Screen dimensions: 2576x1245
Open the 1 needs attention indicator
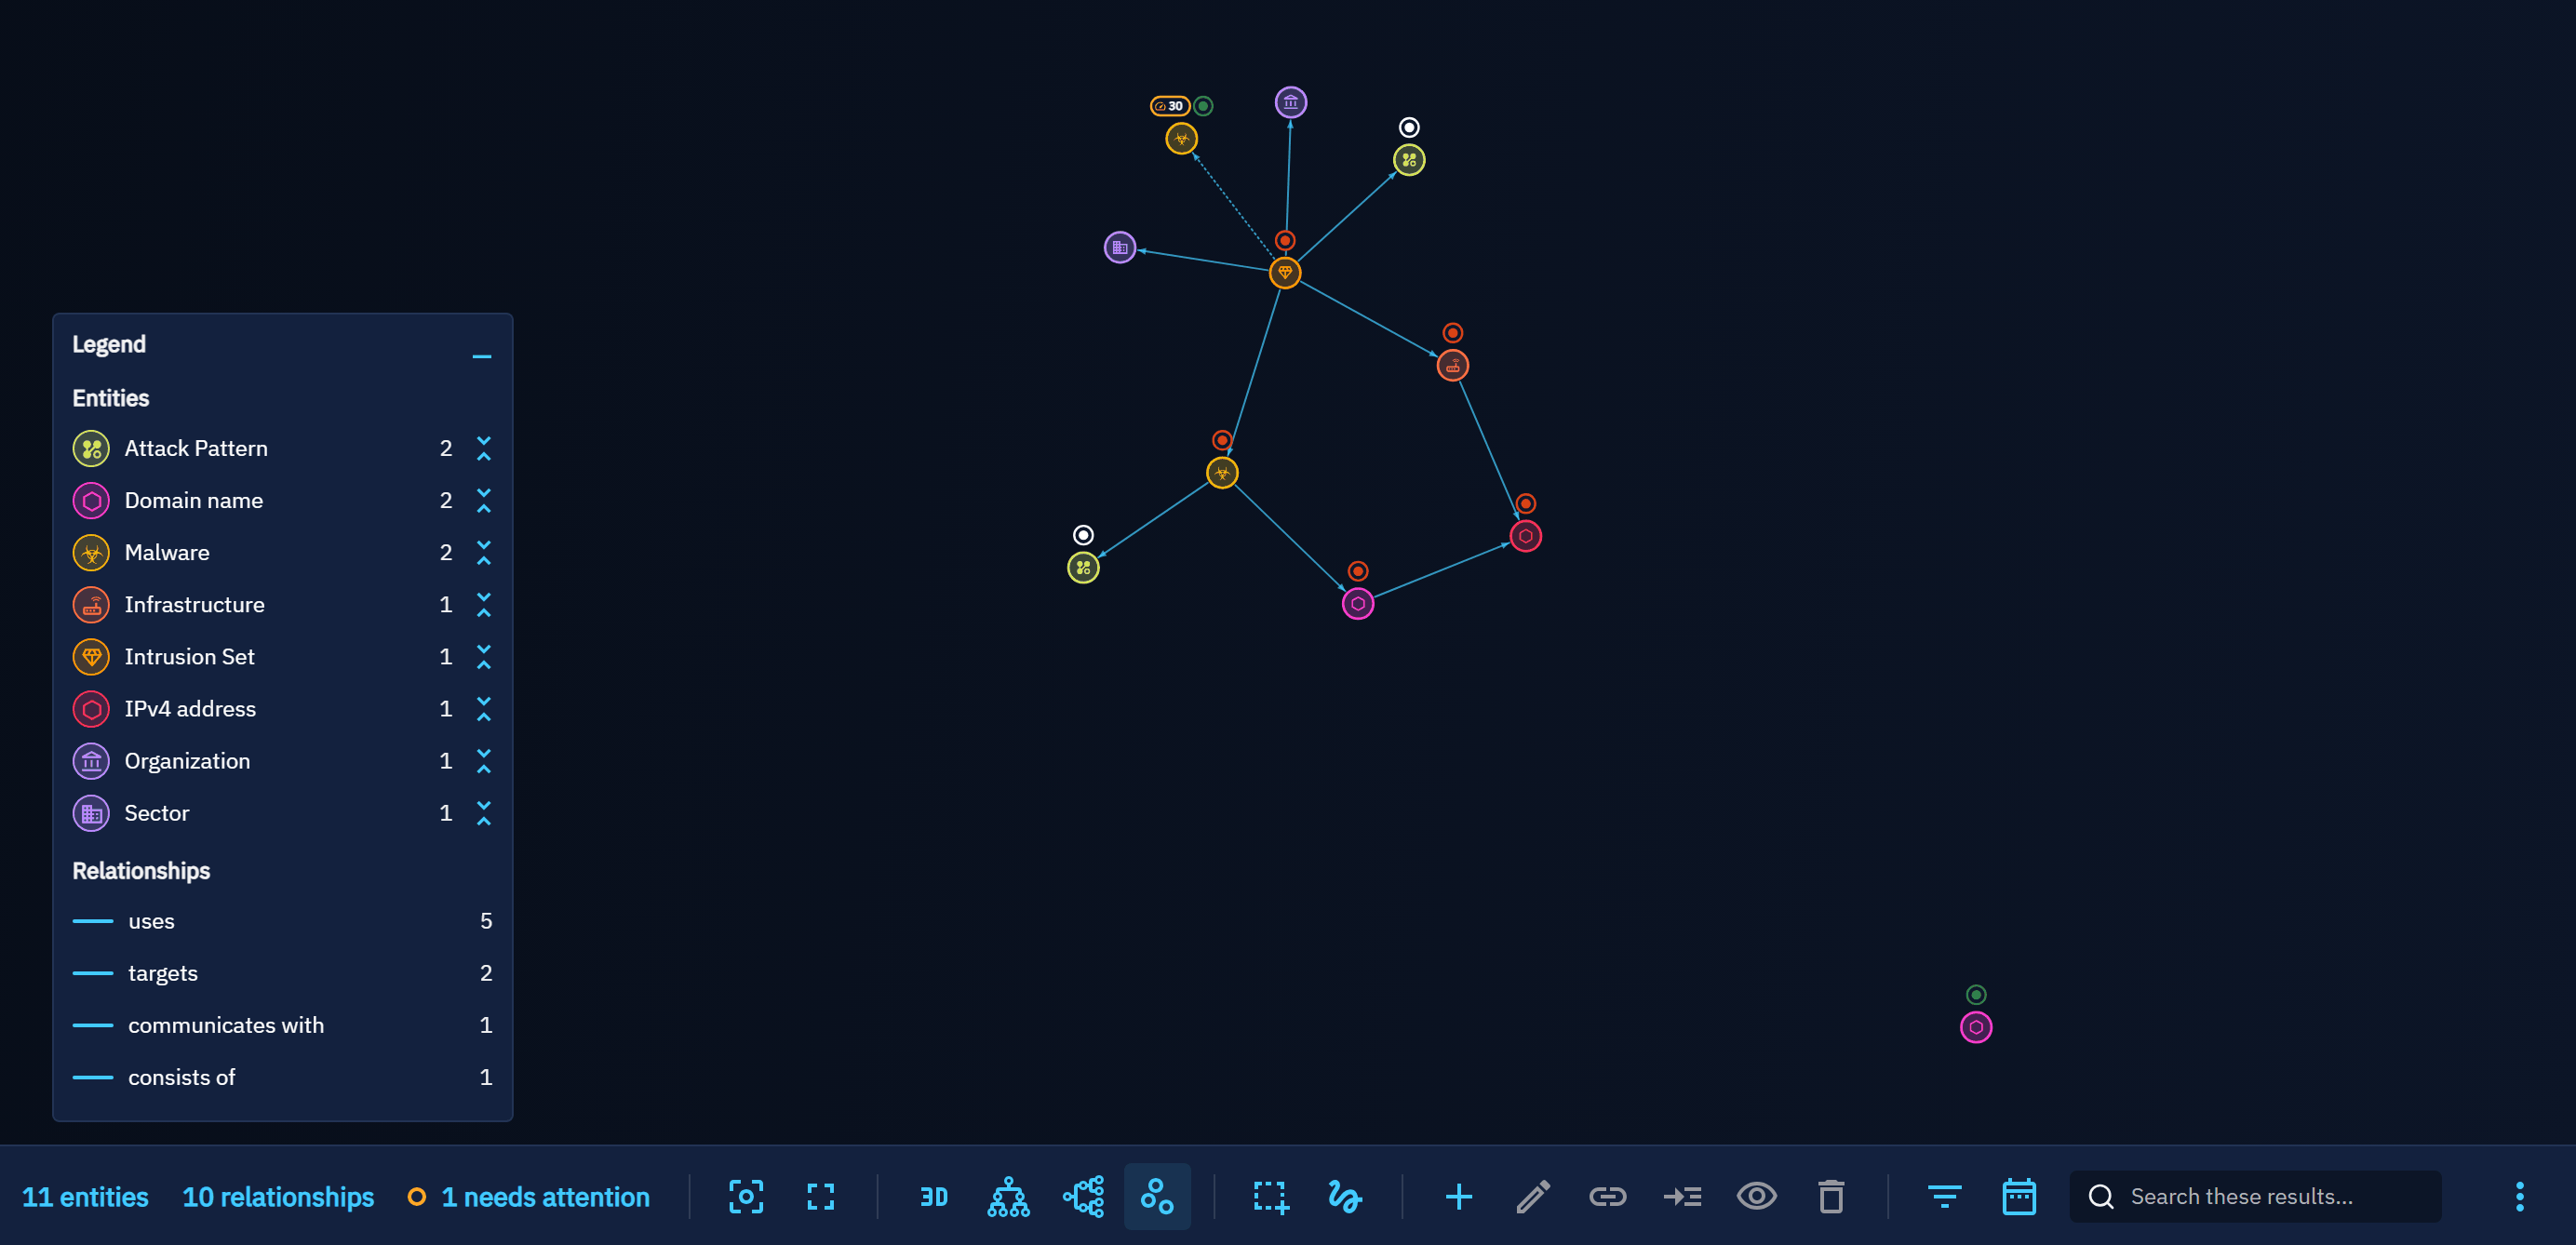529,1197
